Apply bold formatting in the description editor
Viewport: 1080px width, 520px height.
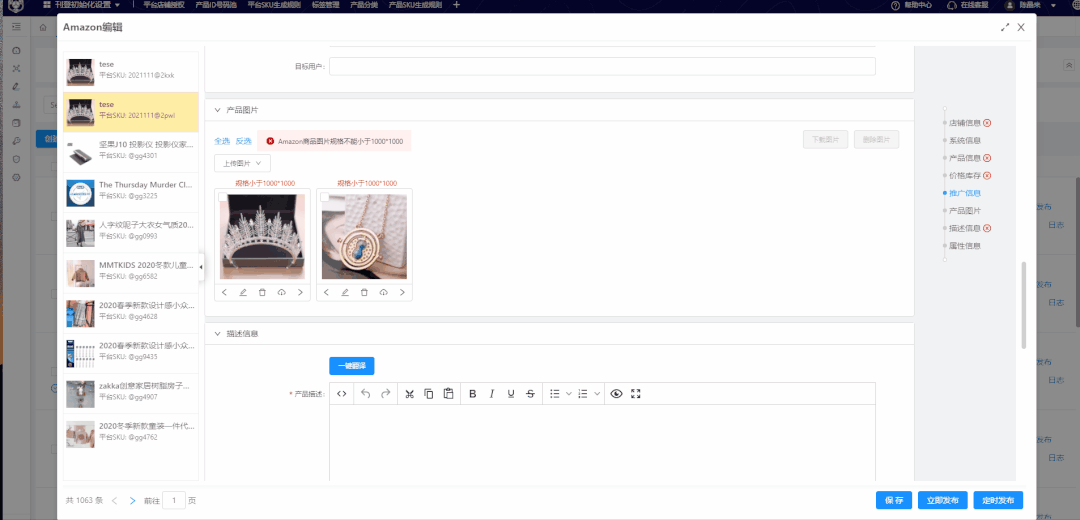473,394
